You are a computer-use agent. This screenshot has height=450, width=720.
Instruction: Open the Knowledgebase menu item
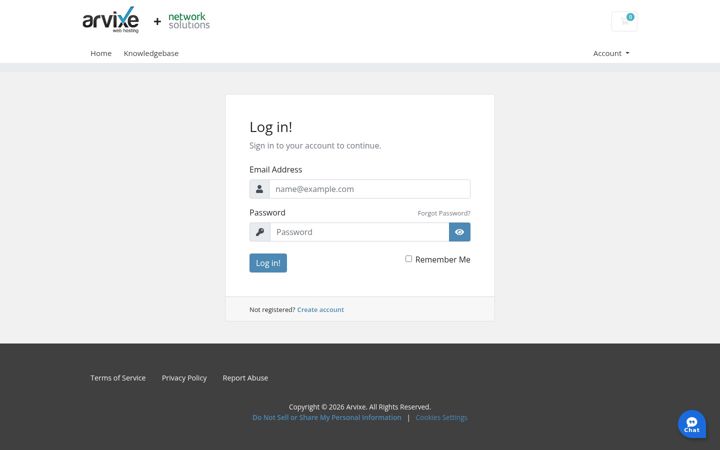pyautogui.click(x=151, y=53)
